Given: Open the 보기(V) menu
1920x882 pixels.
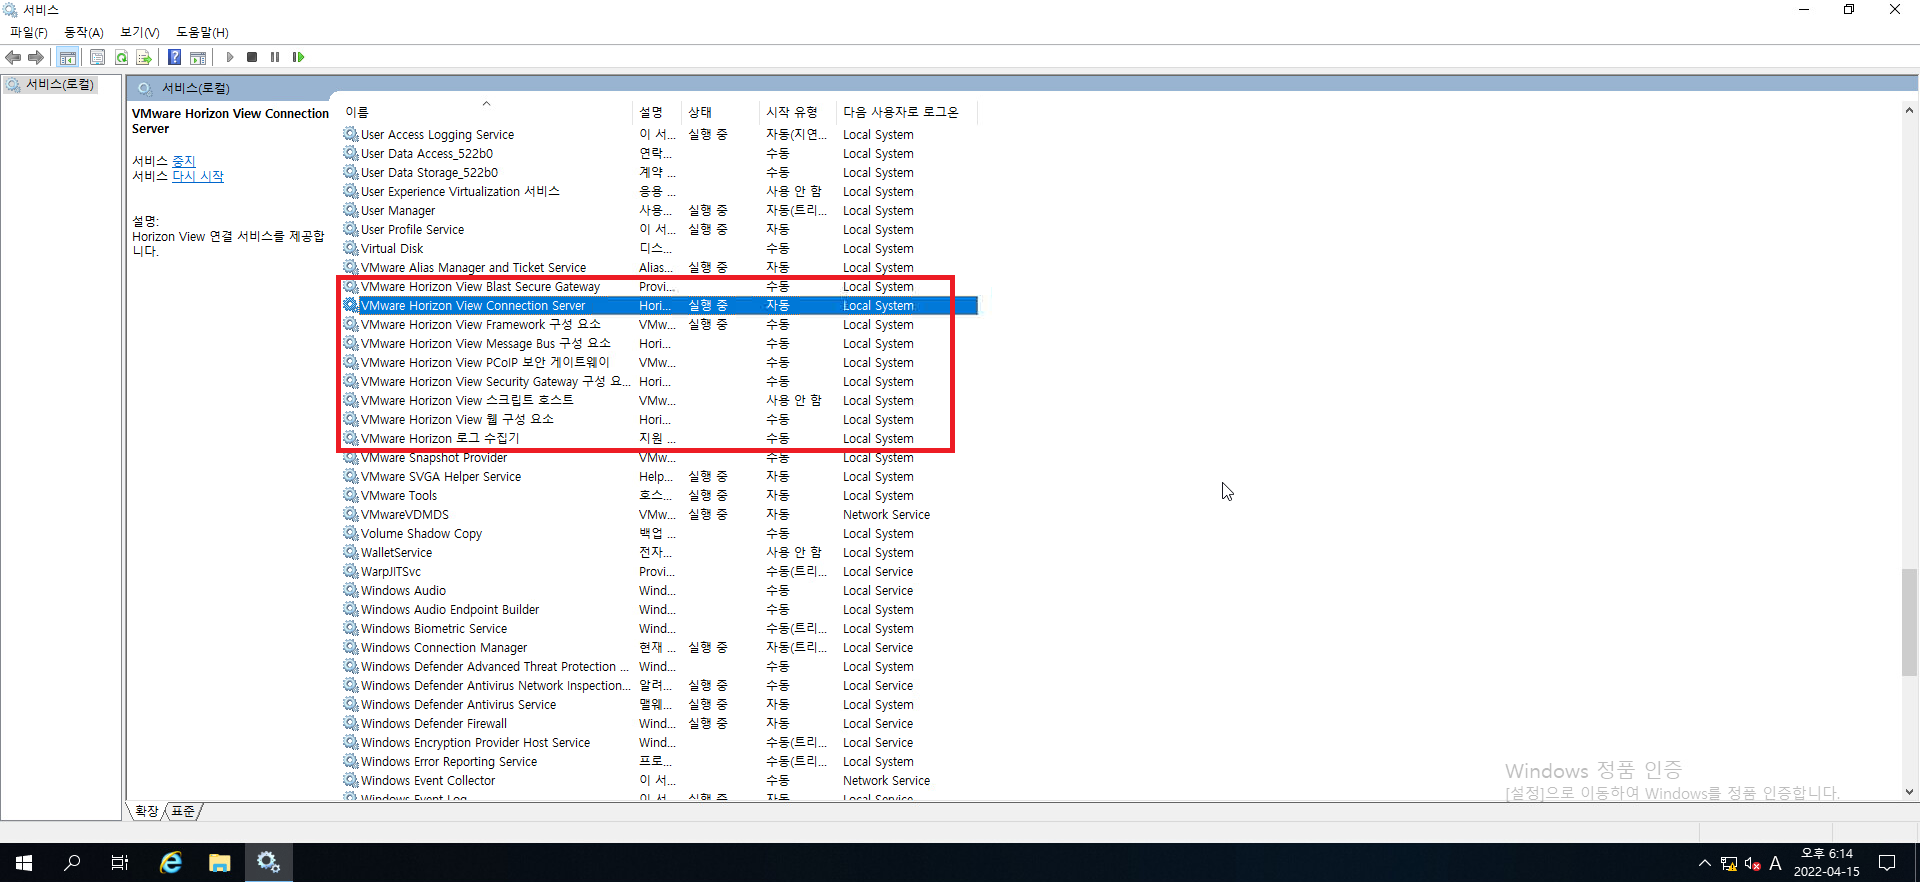Looking at the screenshot, I should (140, 32).
